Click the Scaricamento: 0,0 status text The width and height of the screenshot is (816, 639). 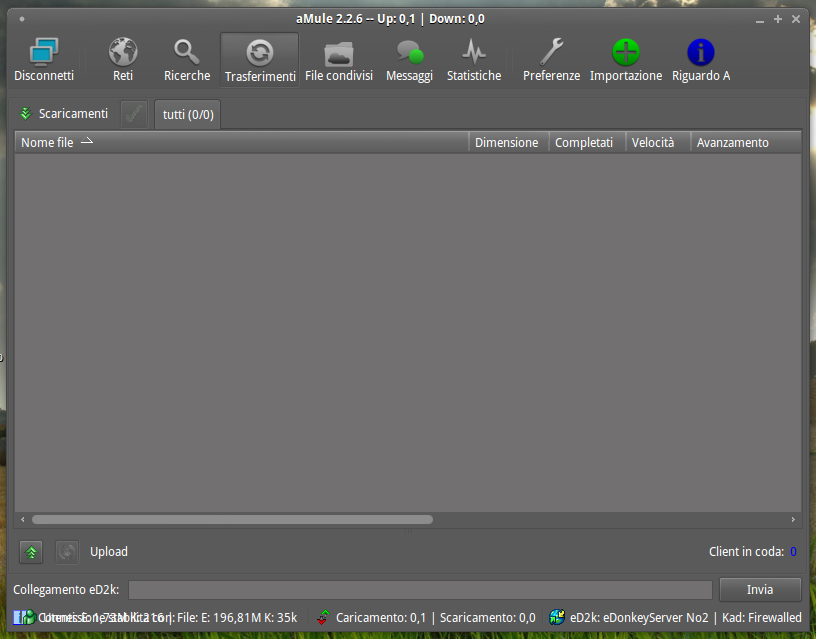[488, 618]
